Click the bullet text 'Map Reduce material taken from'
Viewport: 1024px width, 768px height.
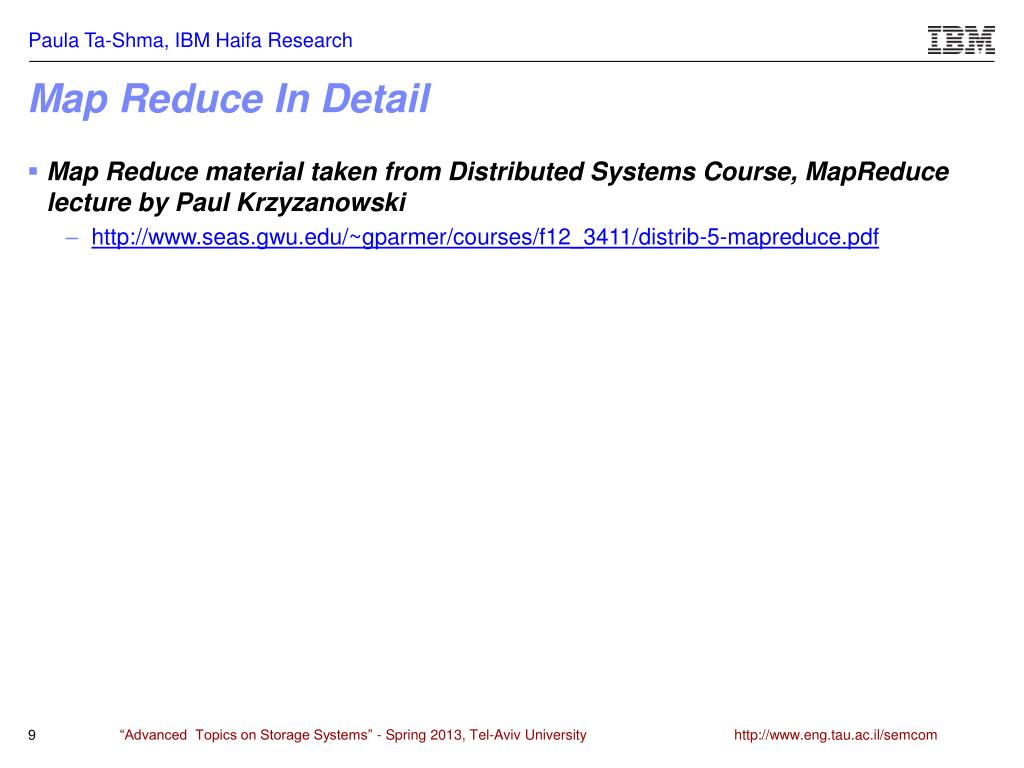click(x=244, y=172)
